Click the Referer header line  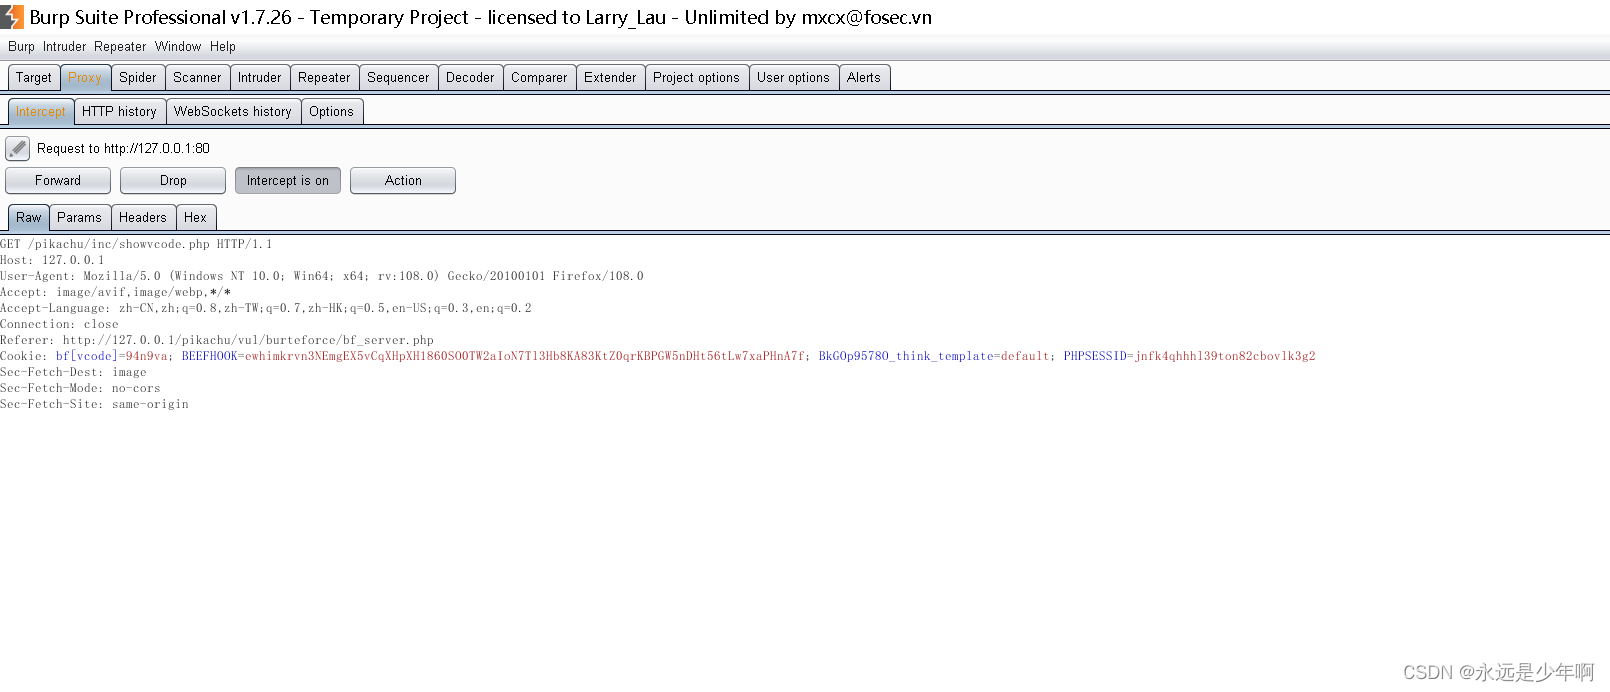pyautogui.click(x=217, y=340)
